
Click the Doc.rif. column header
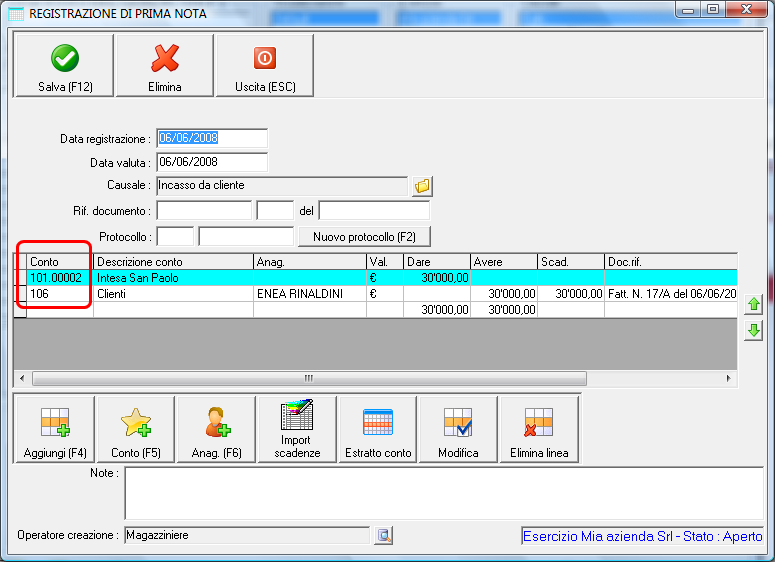click(x=671, y=262)
